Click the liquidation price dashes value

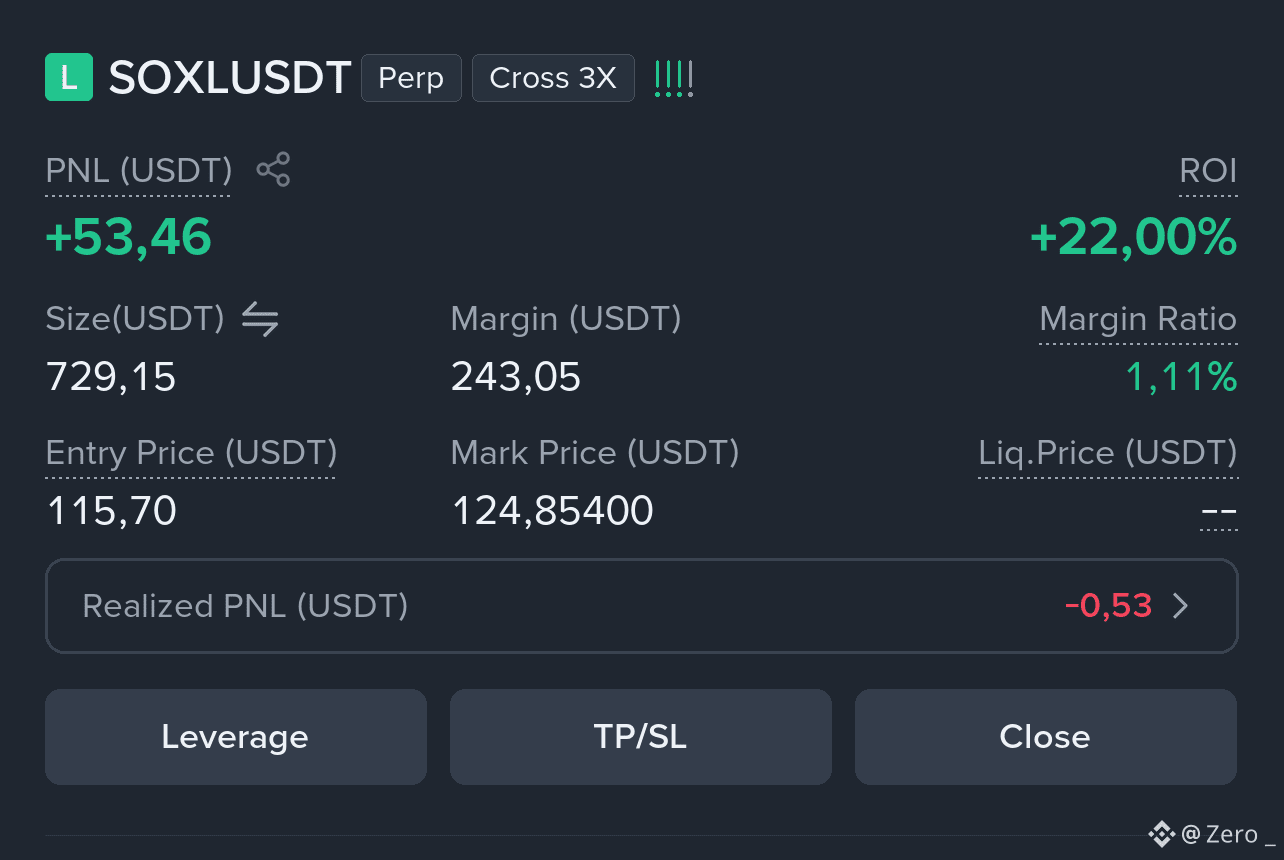pos(1219,513)
